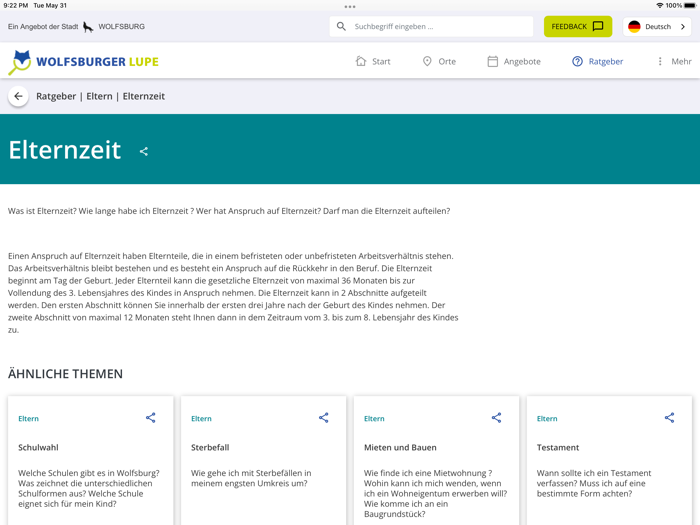Click the status bar time 9:22 PM
The height and width of the screenshot is (525, 700).
tap(16, 5)
